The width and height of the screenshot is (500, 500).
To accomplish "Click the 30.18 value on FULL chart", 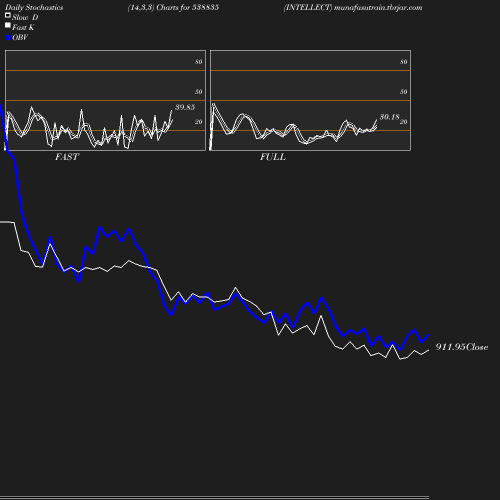I will pos(389,117).
